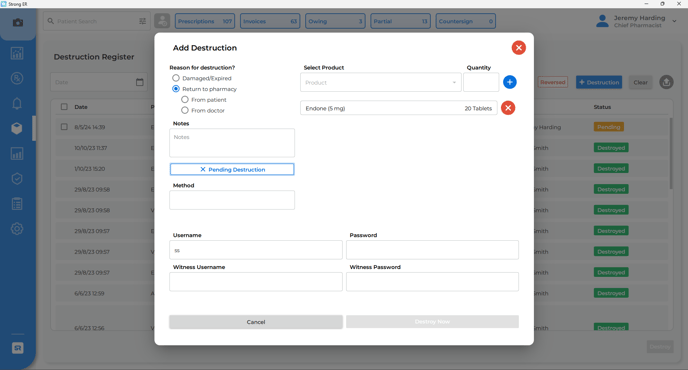This screenshot has width=688, height=370.
Task: Tick the table header select-all checkbox
Action: [64, 107]
